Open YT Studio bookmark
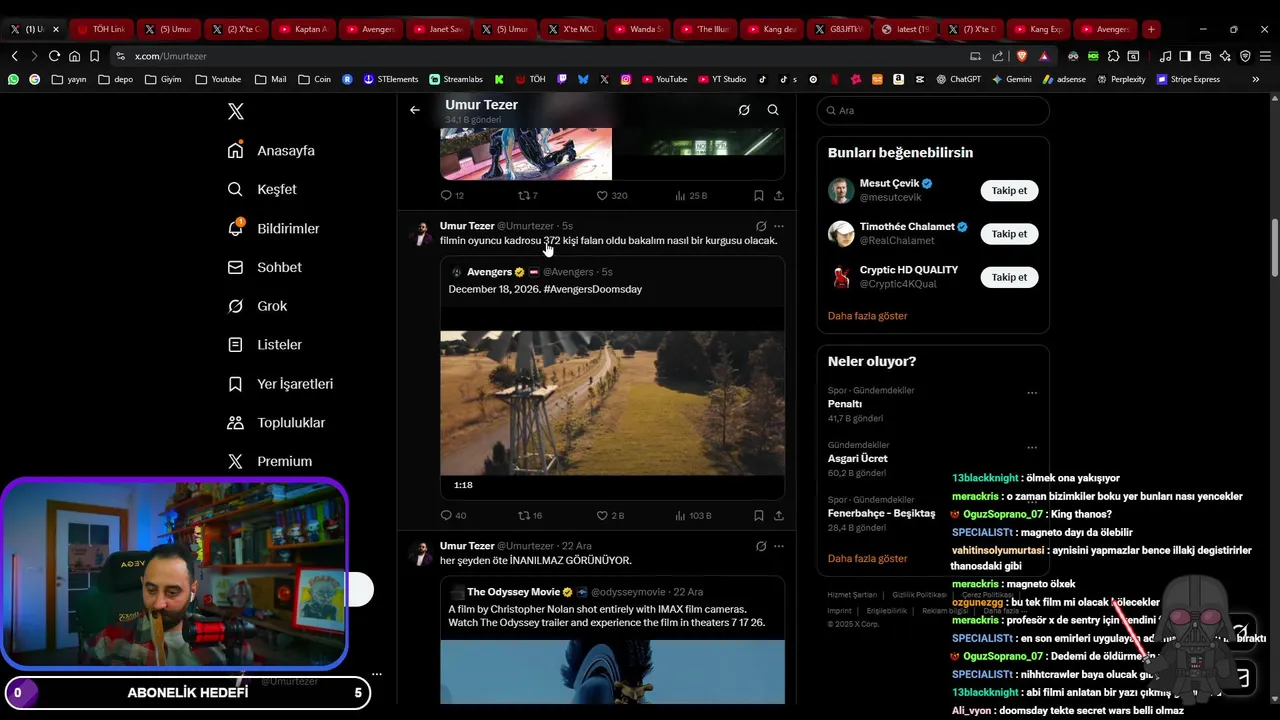This screenshot has height=720, width=1280. pos(720,79)
